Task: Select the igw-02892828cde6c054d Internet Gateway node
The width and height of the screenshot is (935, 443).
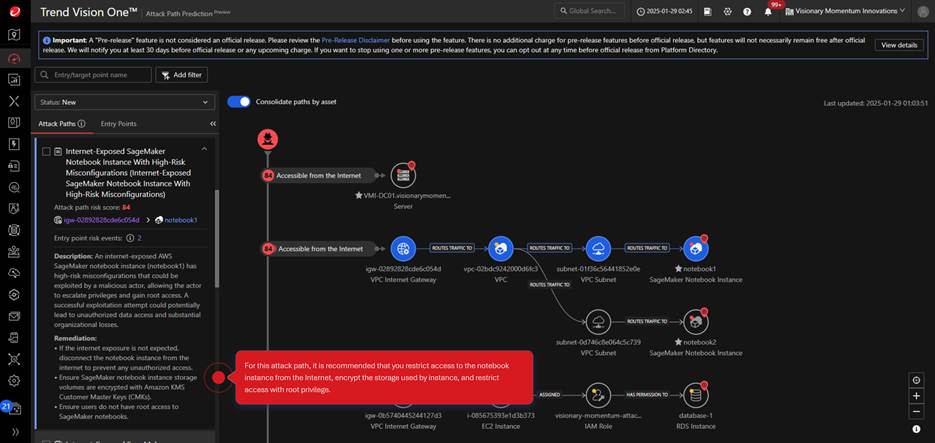Action: (x=404, y=249)
